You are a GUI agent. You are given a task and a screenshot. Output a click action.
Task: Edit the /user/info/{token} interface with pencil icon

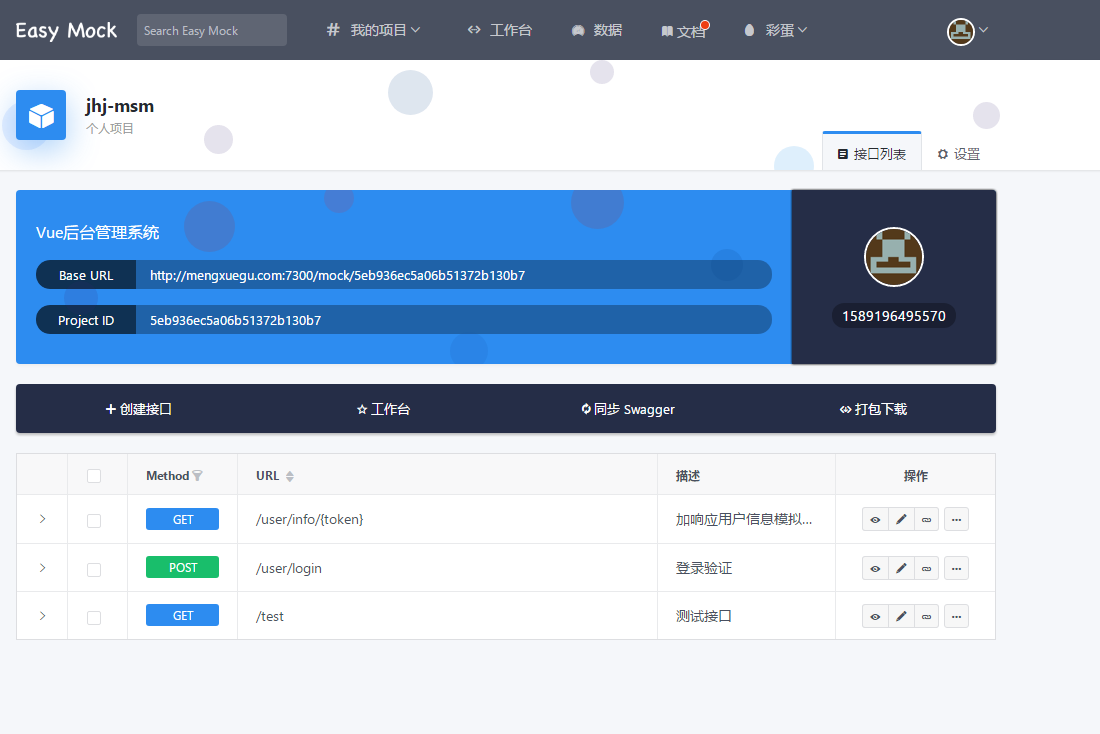click(901, 520)
